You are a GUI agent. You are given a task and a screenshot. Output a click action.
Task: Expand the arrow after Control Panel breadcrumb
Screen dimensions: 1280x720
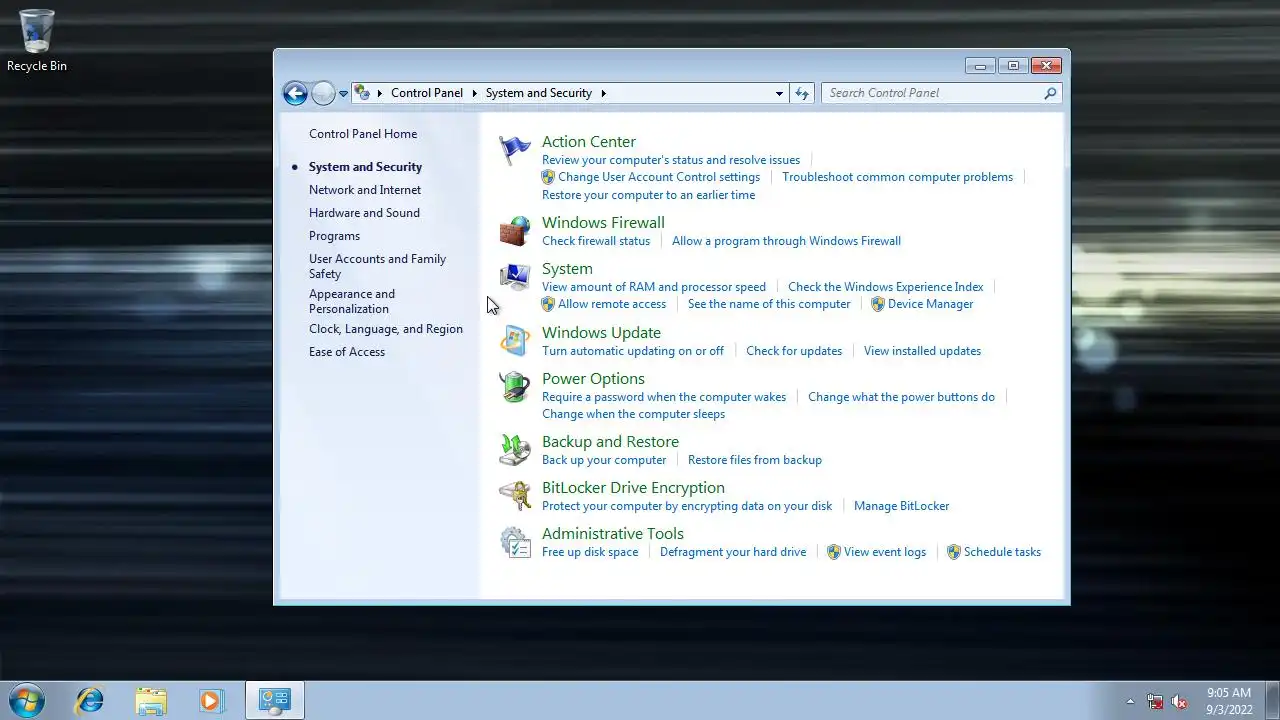[474, 93]
